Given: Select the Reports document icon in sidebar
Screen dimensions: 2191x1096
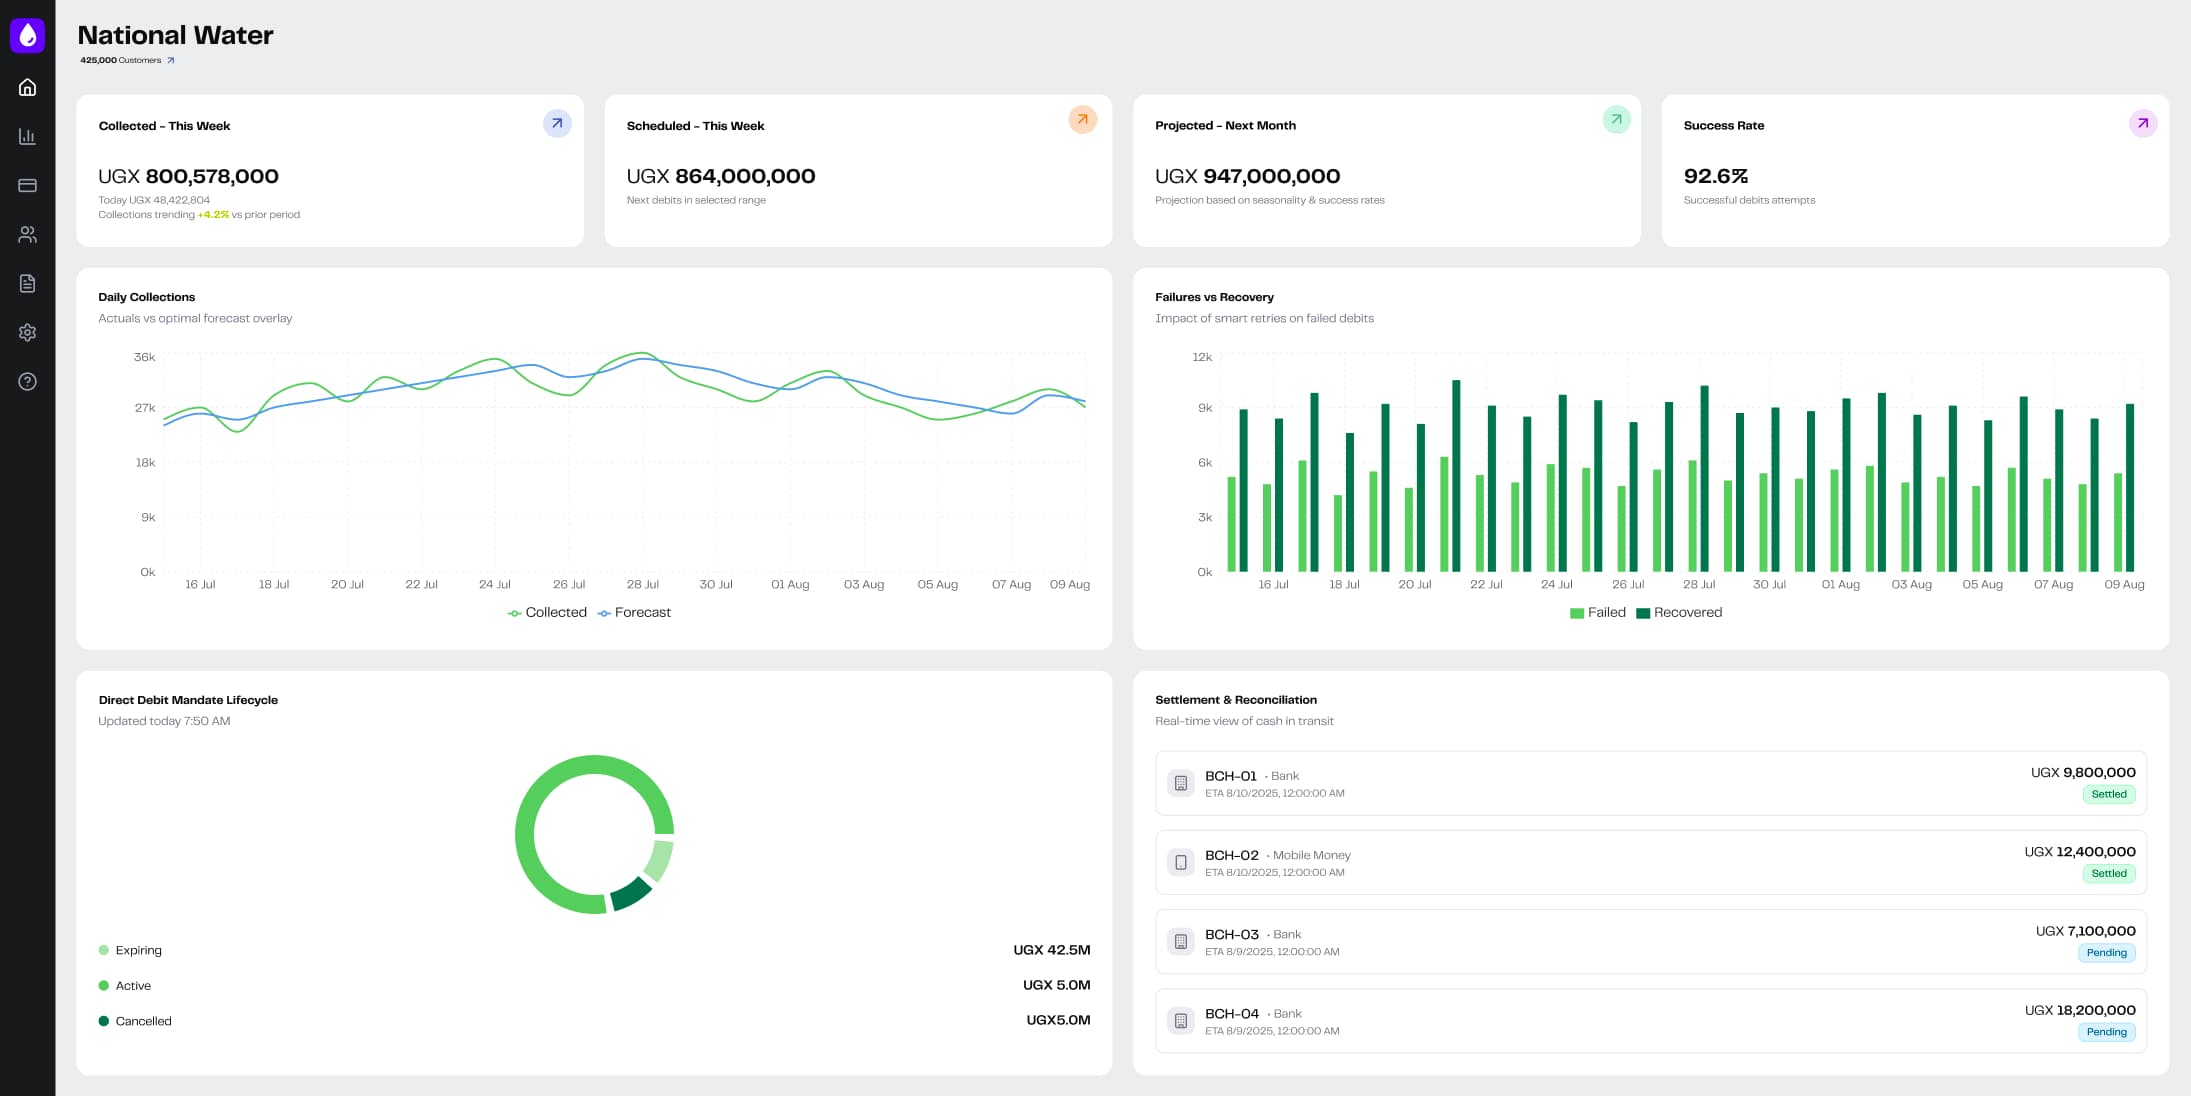Looking at the screenshot, I should coord(27,283).
